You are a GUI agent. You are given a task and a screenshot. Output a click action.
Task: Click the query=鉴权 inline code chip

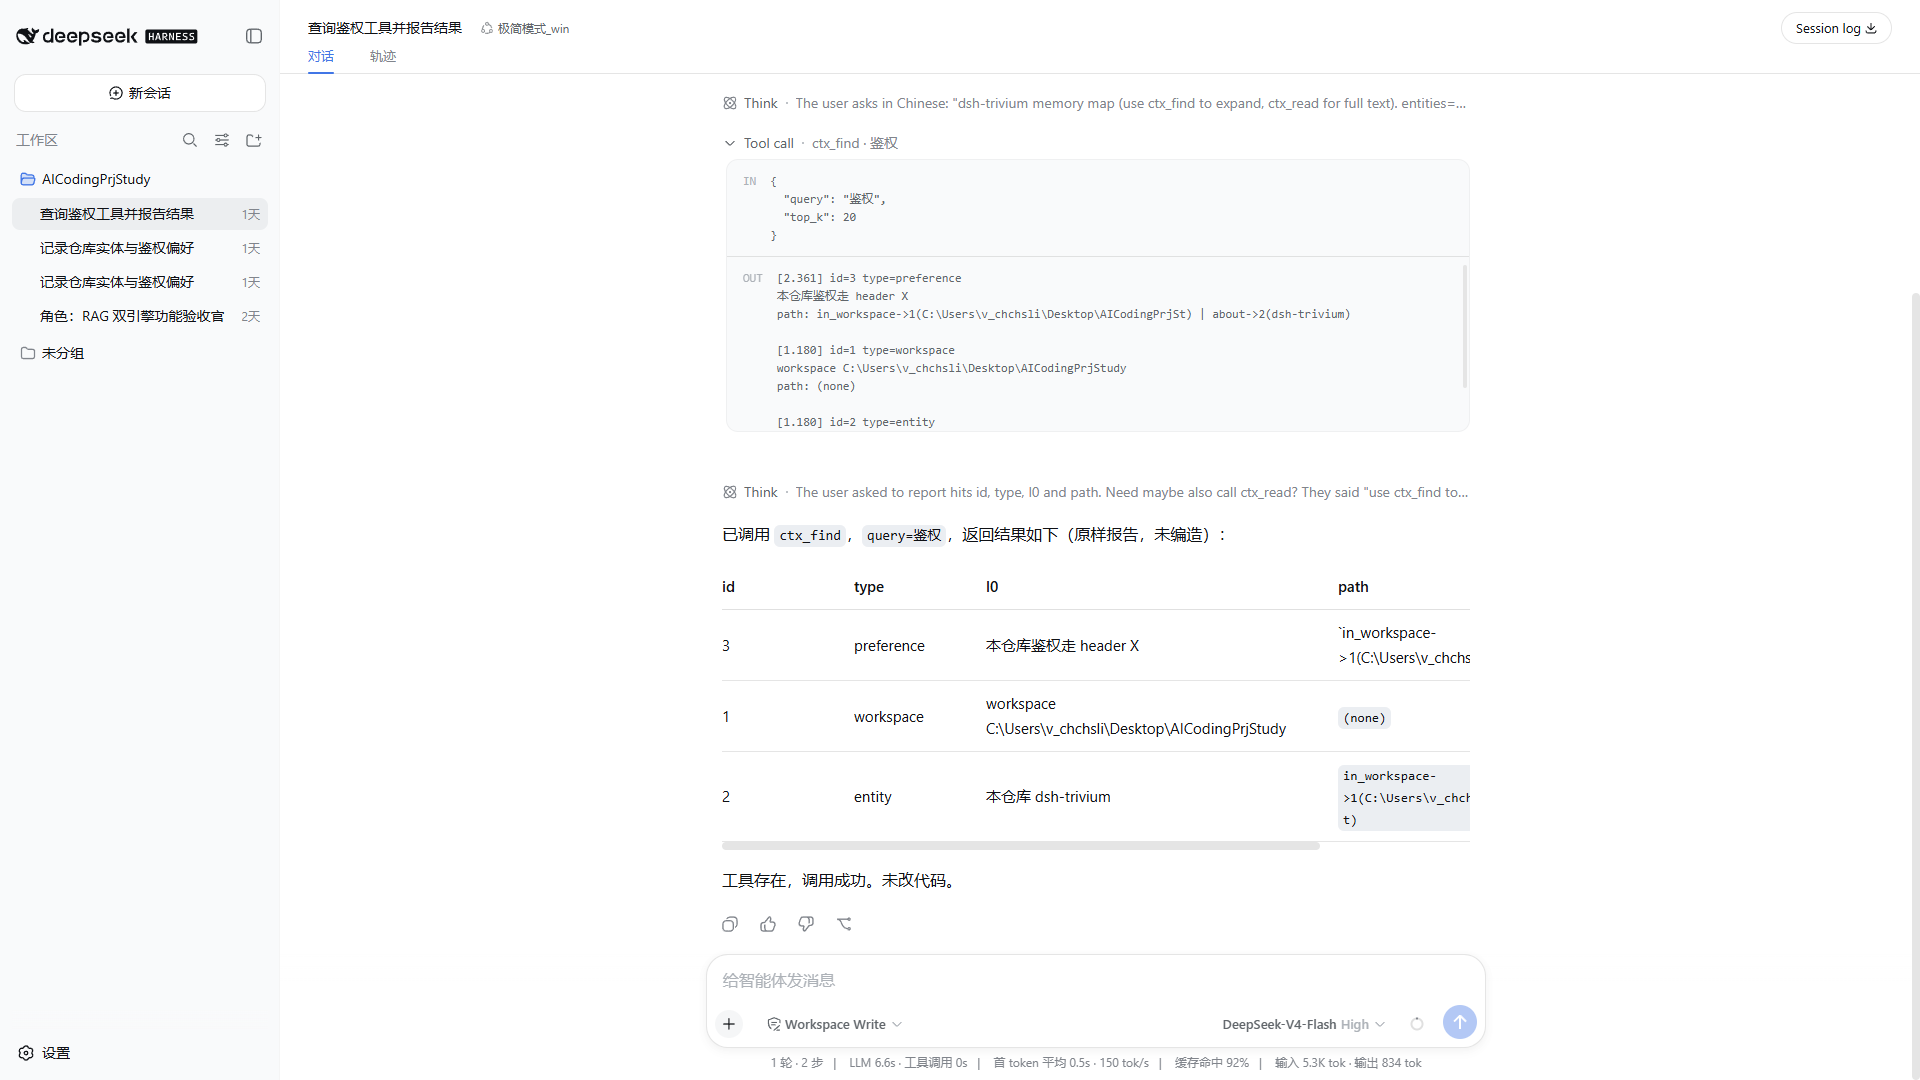[x=904, y=536]
